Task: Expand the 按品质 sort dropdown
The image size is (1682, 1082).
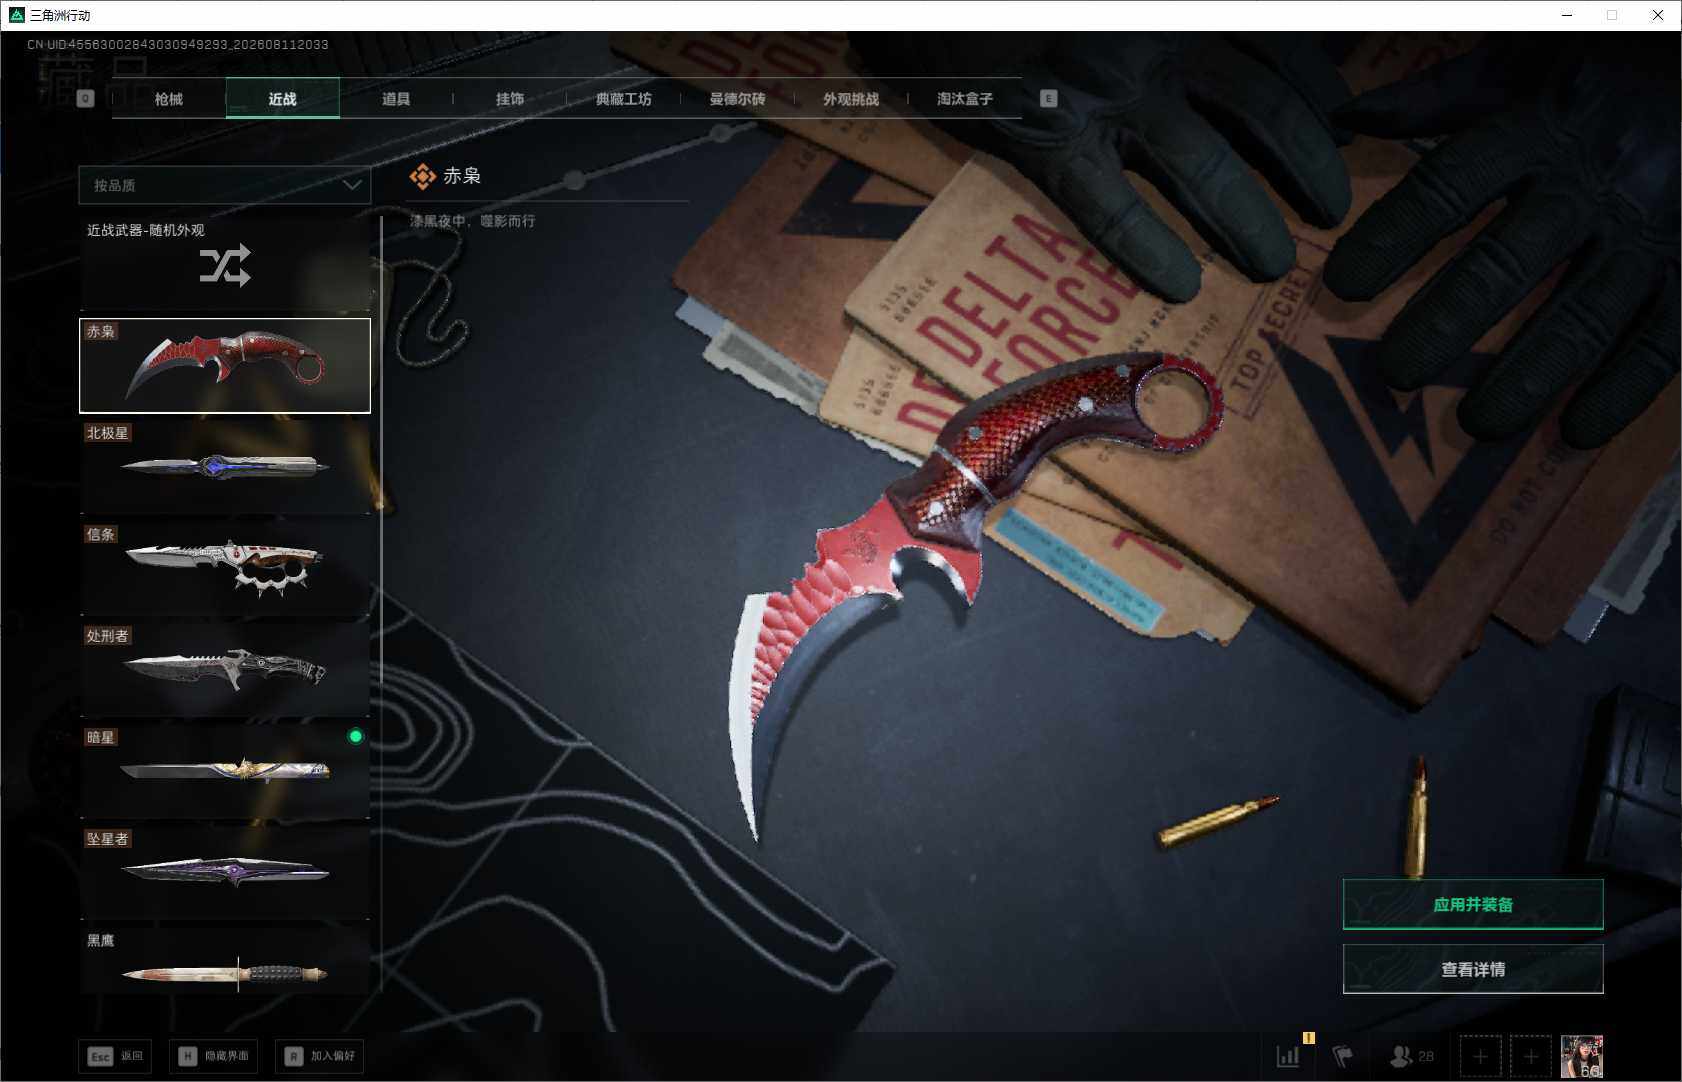Action: point(225,185)
